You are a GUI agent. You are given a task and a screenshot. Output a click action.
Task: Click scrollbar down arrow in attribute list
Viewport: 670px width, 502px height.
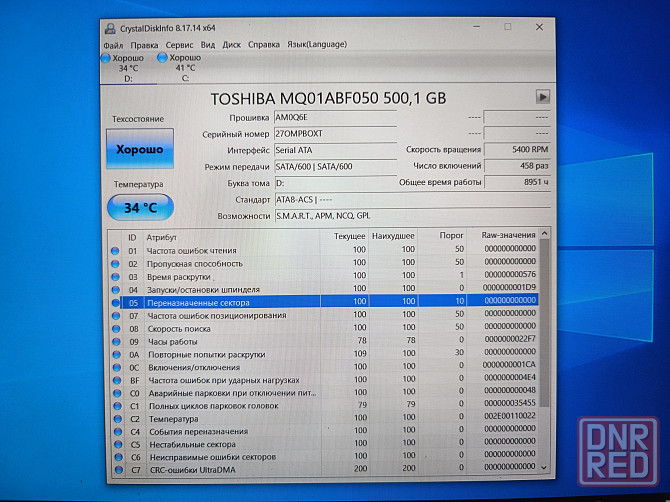[544, 467]
